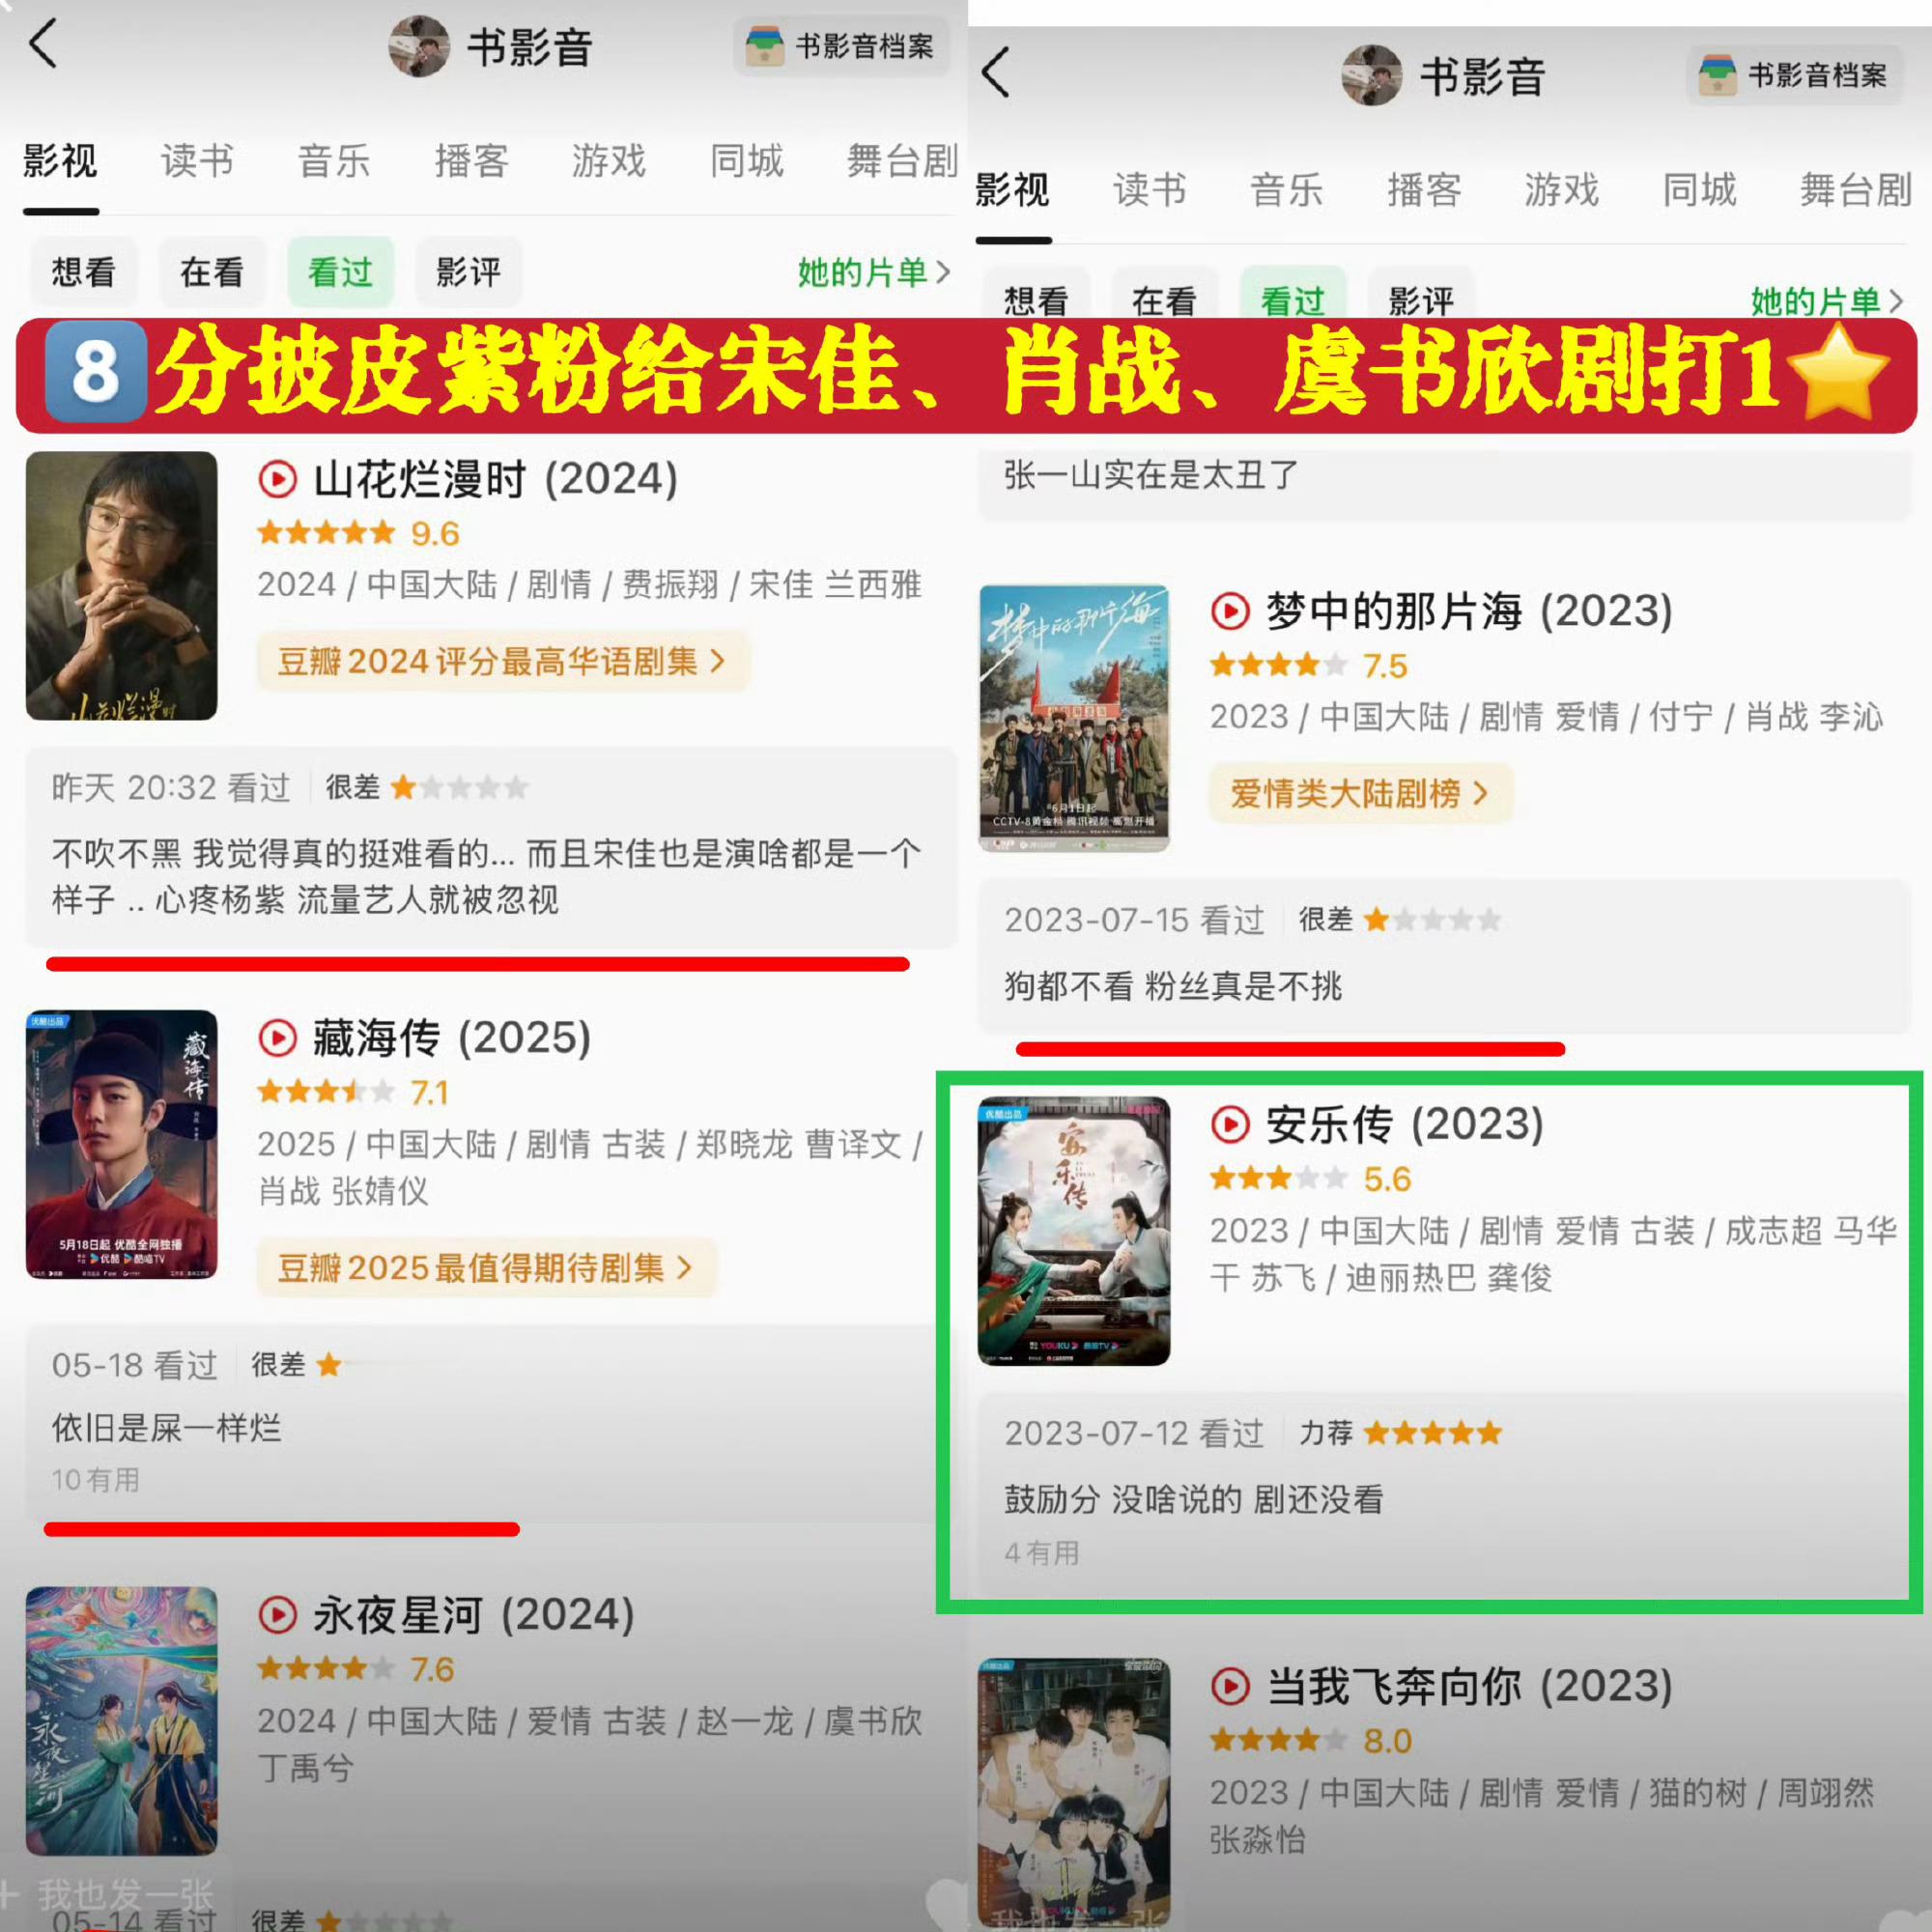Switch to 音乐 tab on right
This screenshot has height=1932, width=1932.
(1286, 190)
